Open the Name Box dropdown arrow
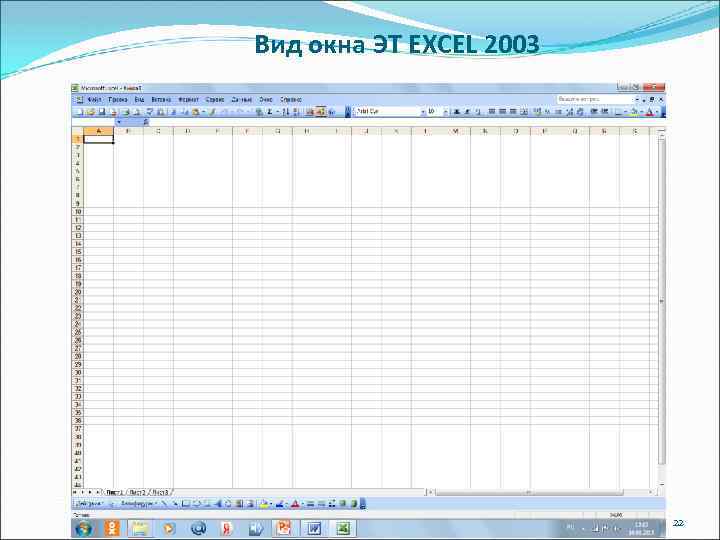The width and height of the screenshot is (720, 540). tap(119, 122)
